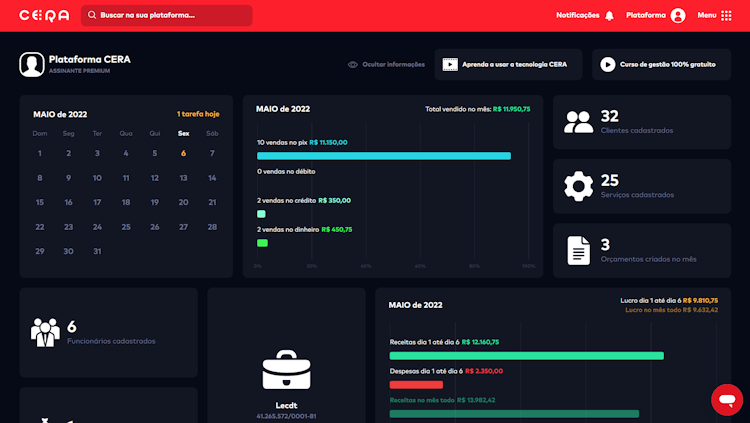Screen dimensions: 750x423
Task: Click the clients people icon
Action: click(578, 122)
